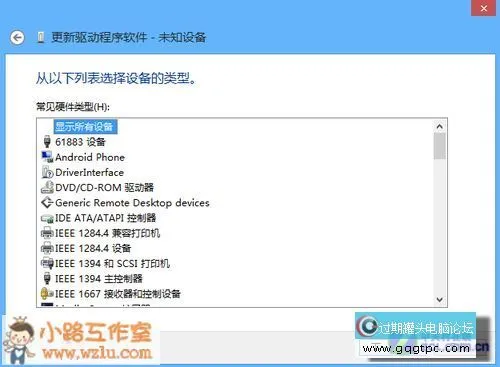The height and width of the screenshot is (367, 500).
Task: Select IEEE 1284.4 兼容打印机 entry
Action: tap(107, 233)
